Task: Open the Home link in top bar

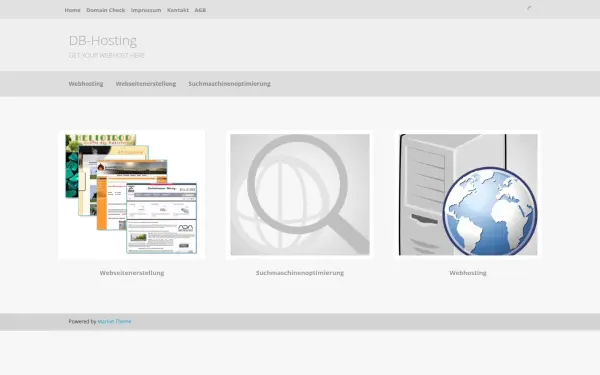Action: [72, 10]
